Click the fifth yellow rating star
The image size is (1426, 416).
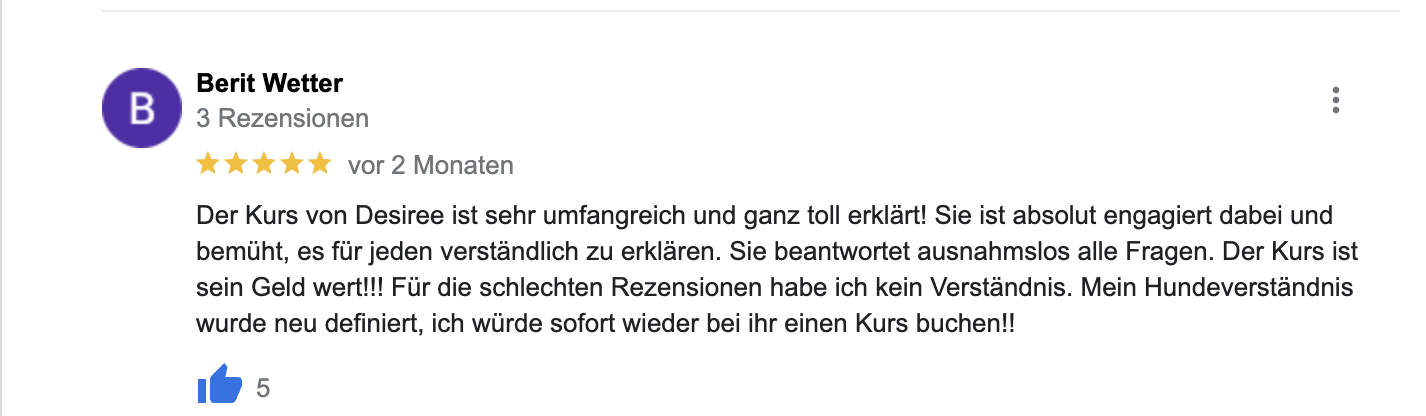click(x=320, y=164)
